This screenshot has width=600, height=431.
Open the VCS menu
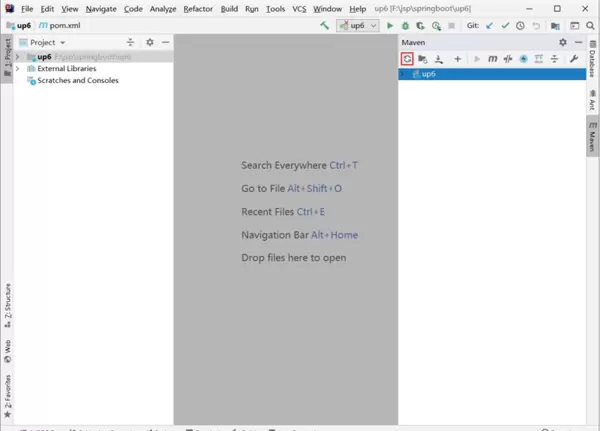[299, 9]
